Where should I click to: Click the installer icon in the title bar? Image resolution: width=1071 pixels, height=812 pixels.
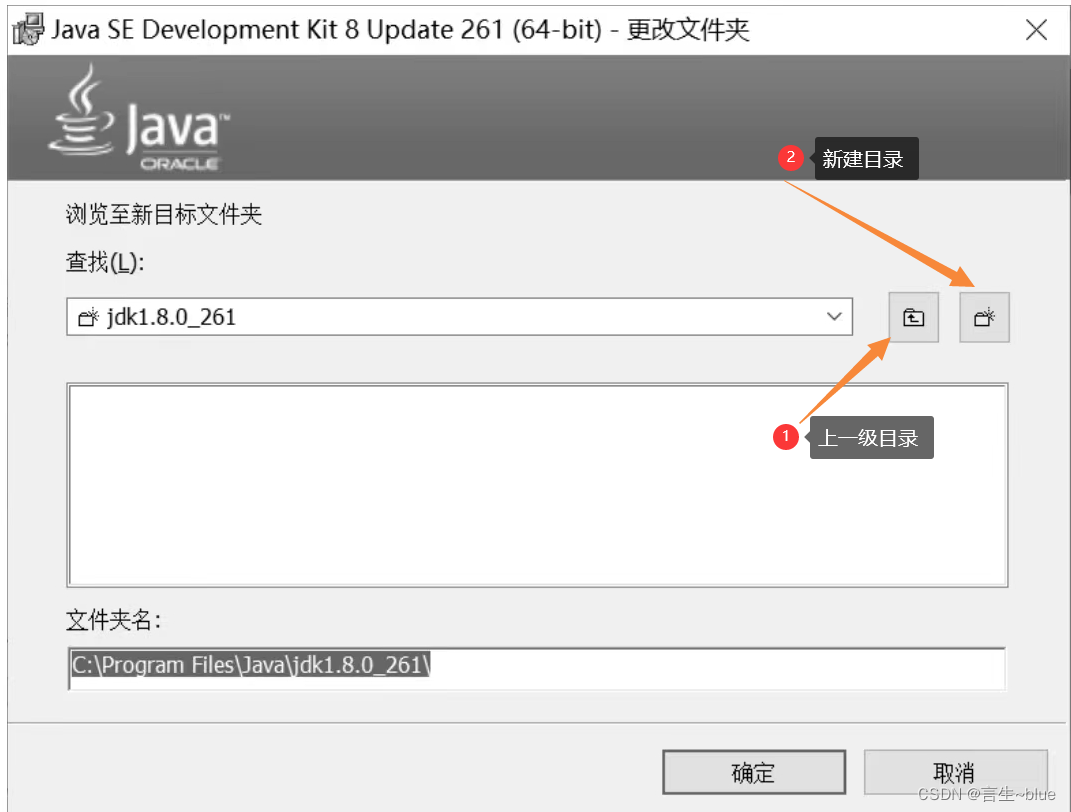click(29, 30)
